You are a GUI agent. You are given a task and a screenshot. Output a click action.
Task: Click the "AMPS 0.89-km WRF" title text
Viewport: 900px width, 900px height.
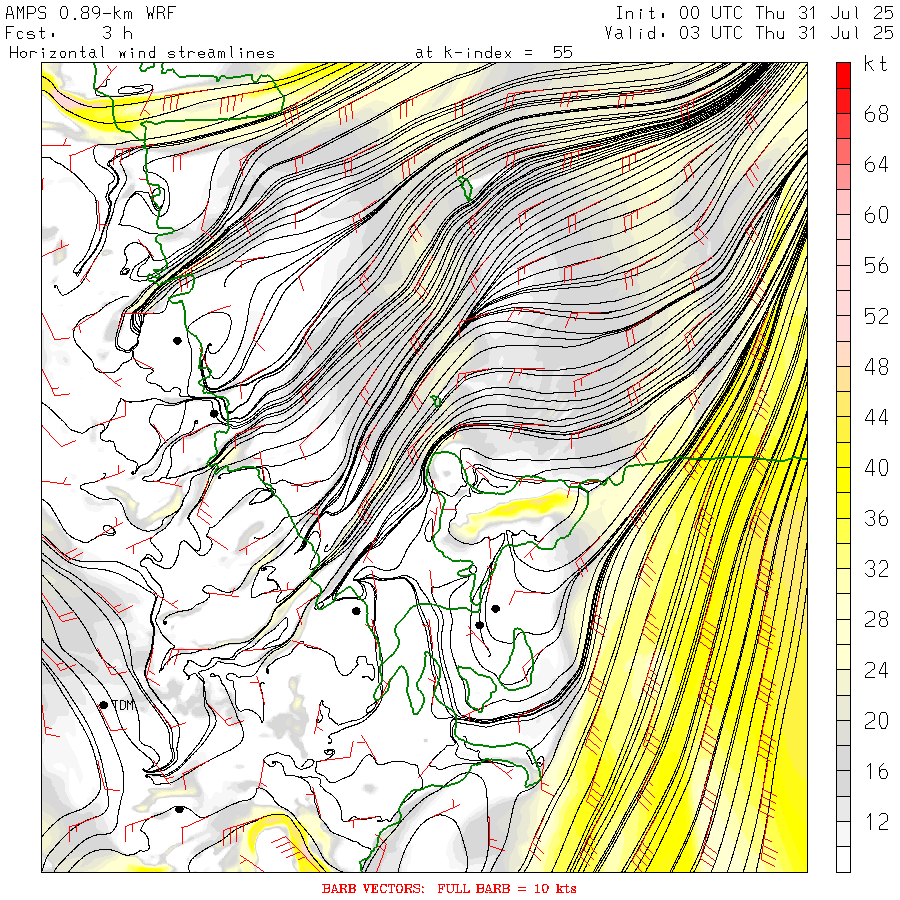pyautogui.click(x=90, y=13)
